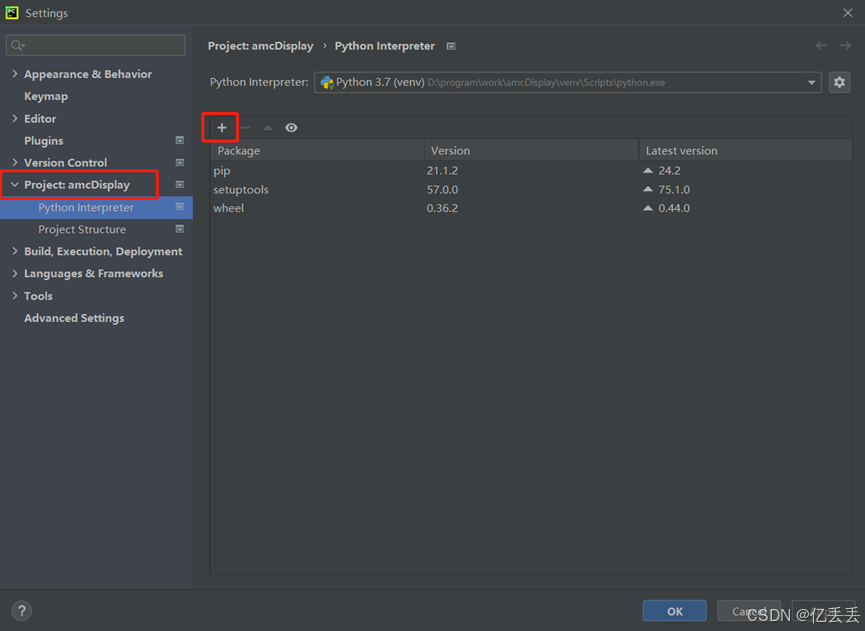
Task: Collapse the Project: amcDisplay section
Action: [15, 185]
